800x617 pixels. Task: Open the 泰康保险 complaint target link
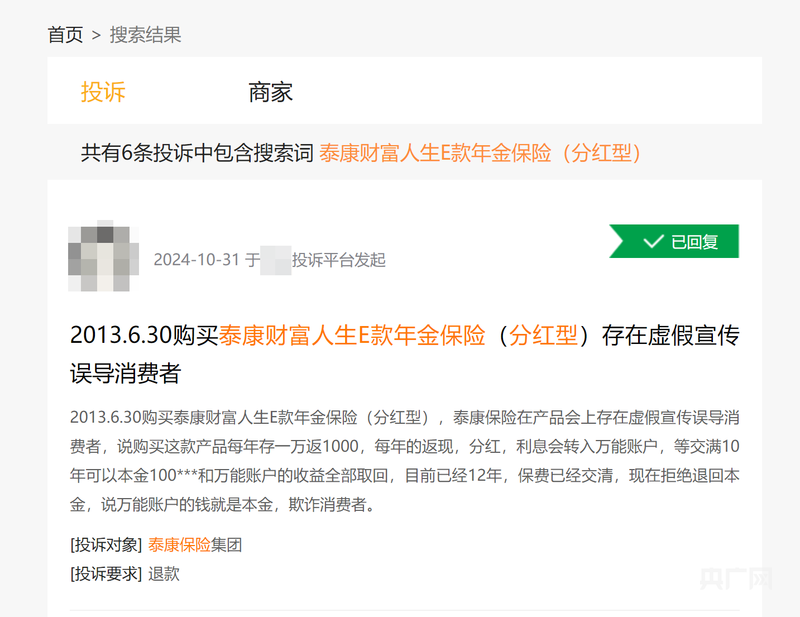tap(179, 545)
